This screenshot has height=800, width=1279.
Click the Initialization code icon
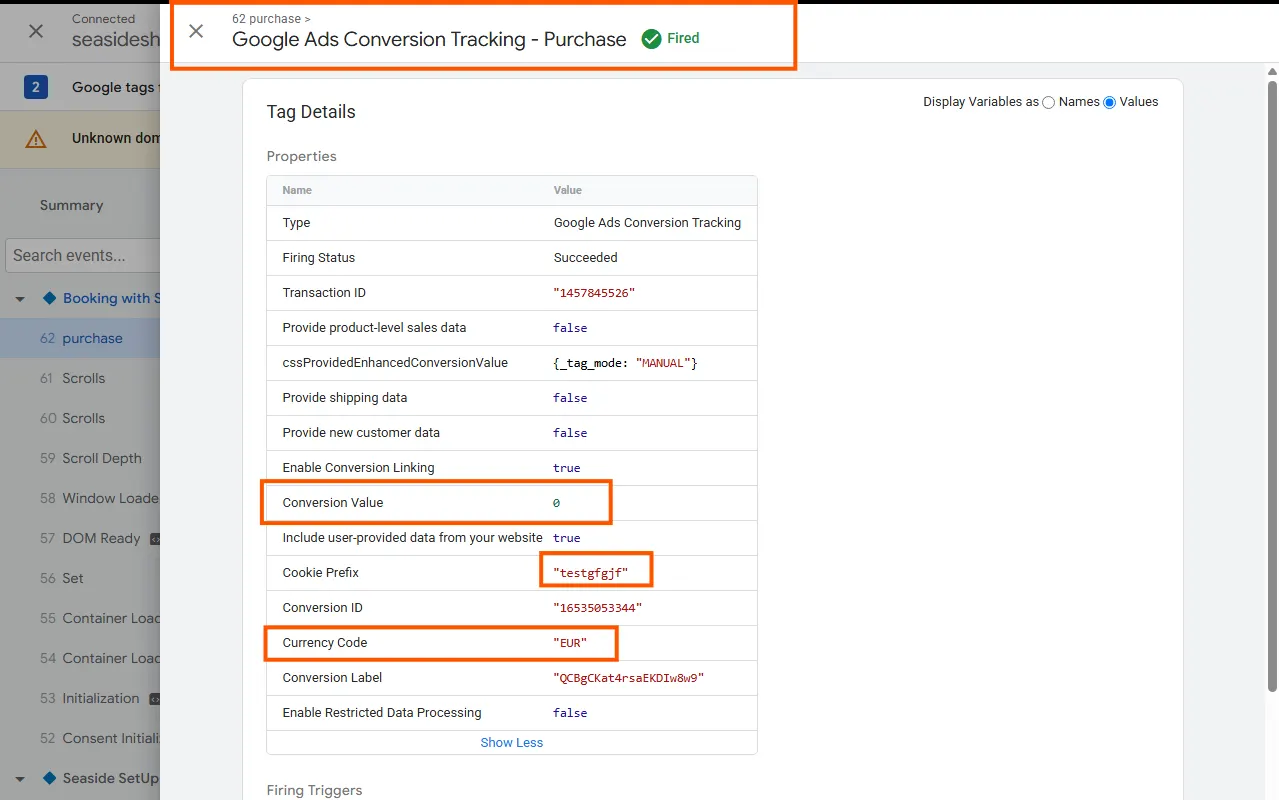tap(154, 698)
